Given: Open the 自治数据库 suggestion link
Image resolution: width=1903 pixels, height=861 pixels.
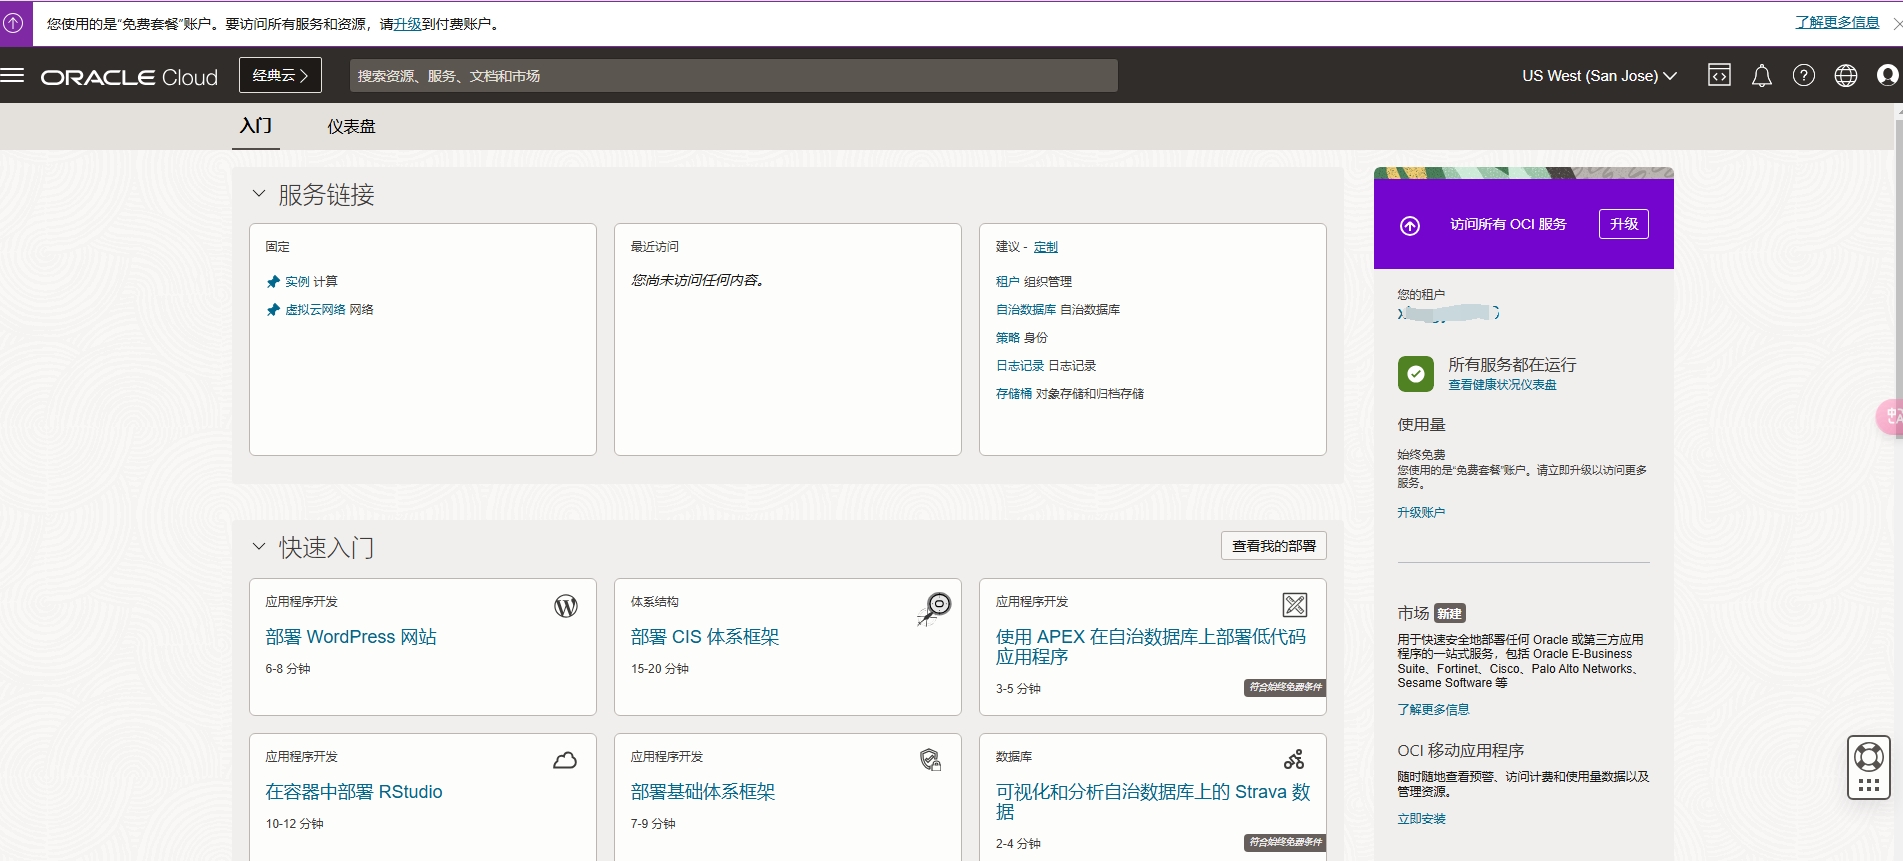Looking at the screenshot, I should coord(1026,310).
